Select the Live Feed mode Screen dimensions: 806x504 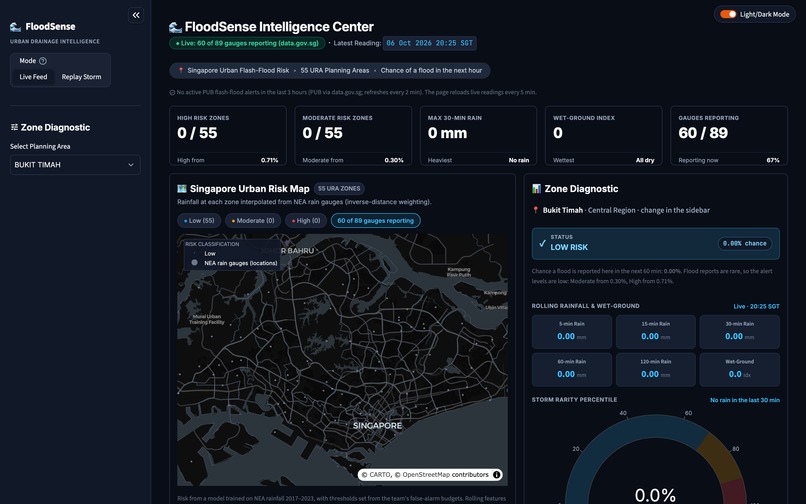tap(33, 77)
